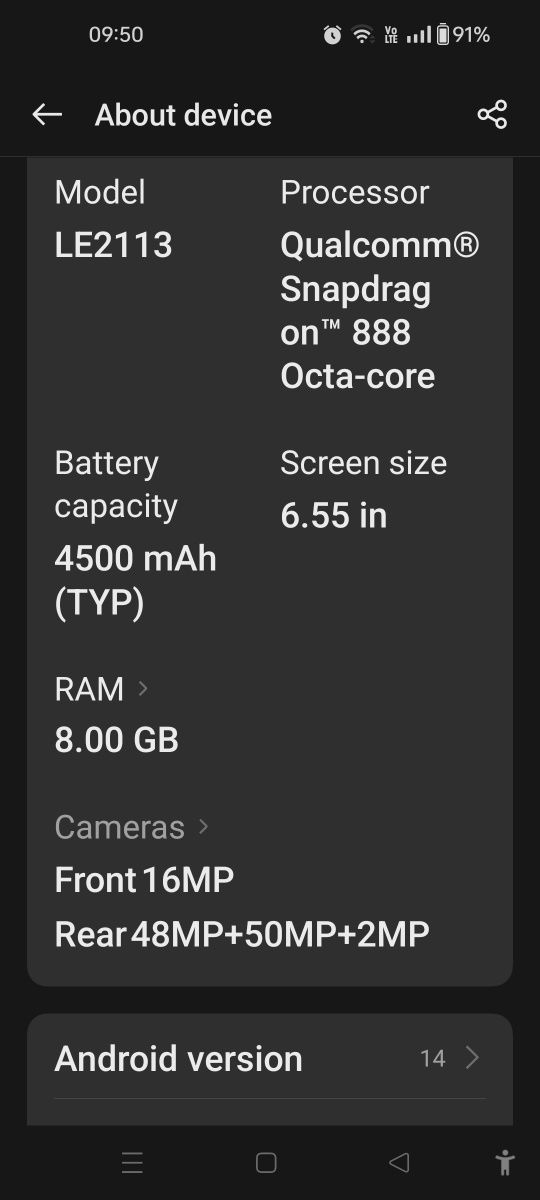Screen dimensions: 540x1200
Task: Open the accessibility shortcut icon
Action: click(505, 1162)
